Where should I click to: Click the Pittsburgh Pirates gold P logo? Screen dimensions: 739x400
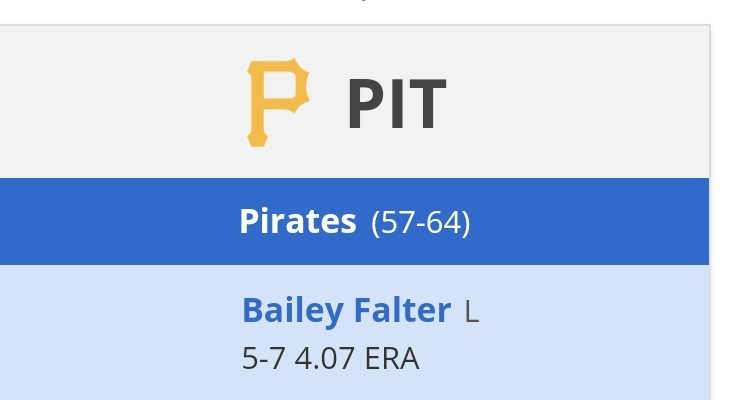[278, 102]
